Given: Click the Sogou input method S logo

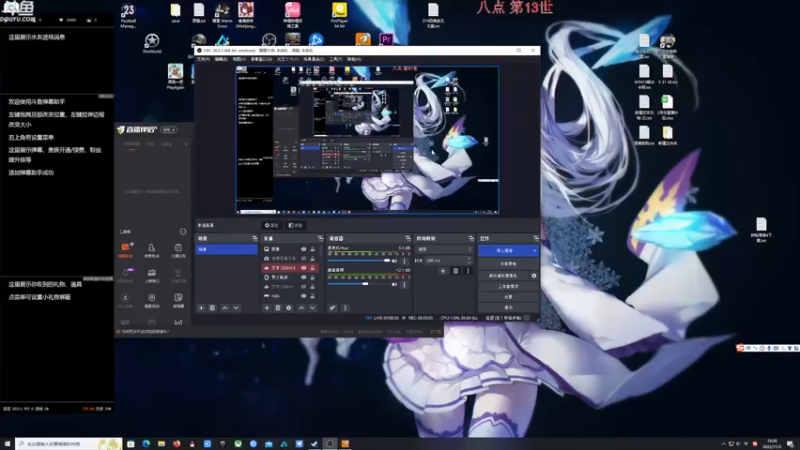Looking at the screenshot, I should click(740, 348).
